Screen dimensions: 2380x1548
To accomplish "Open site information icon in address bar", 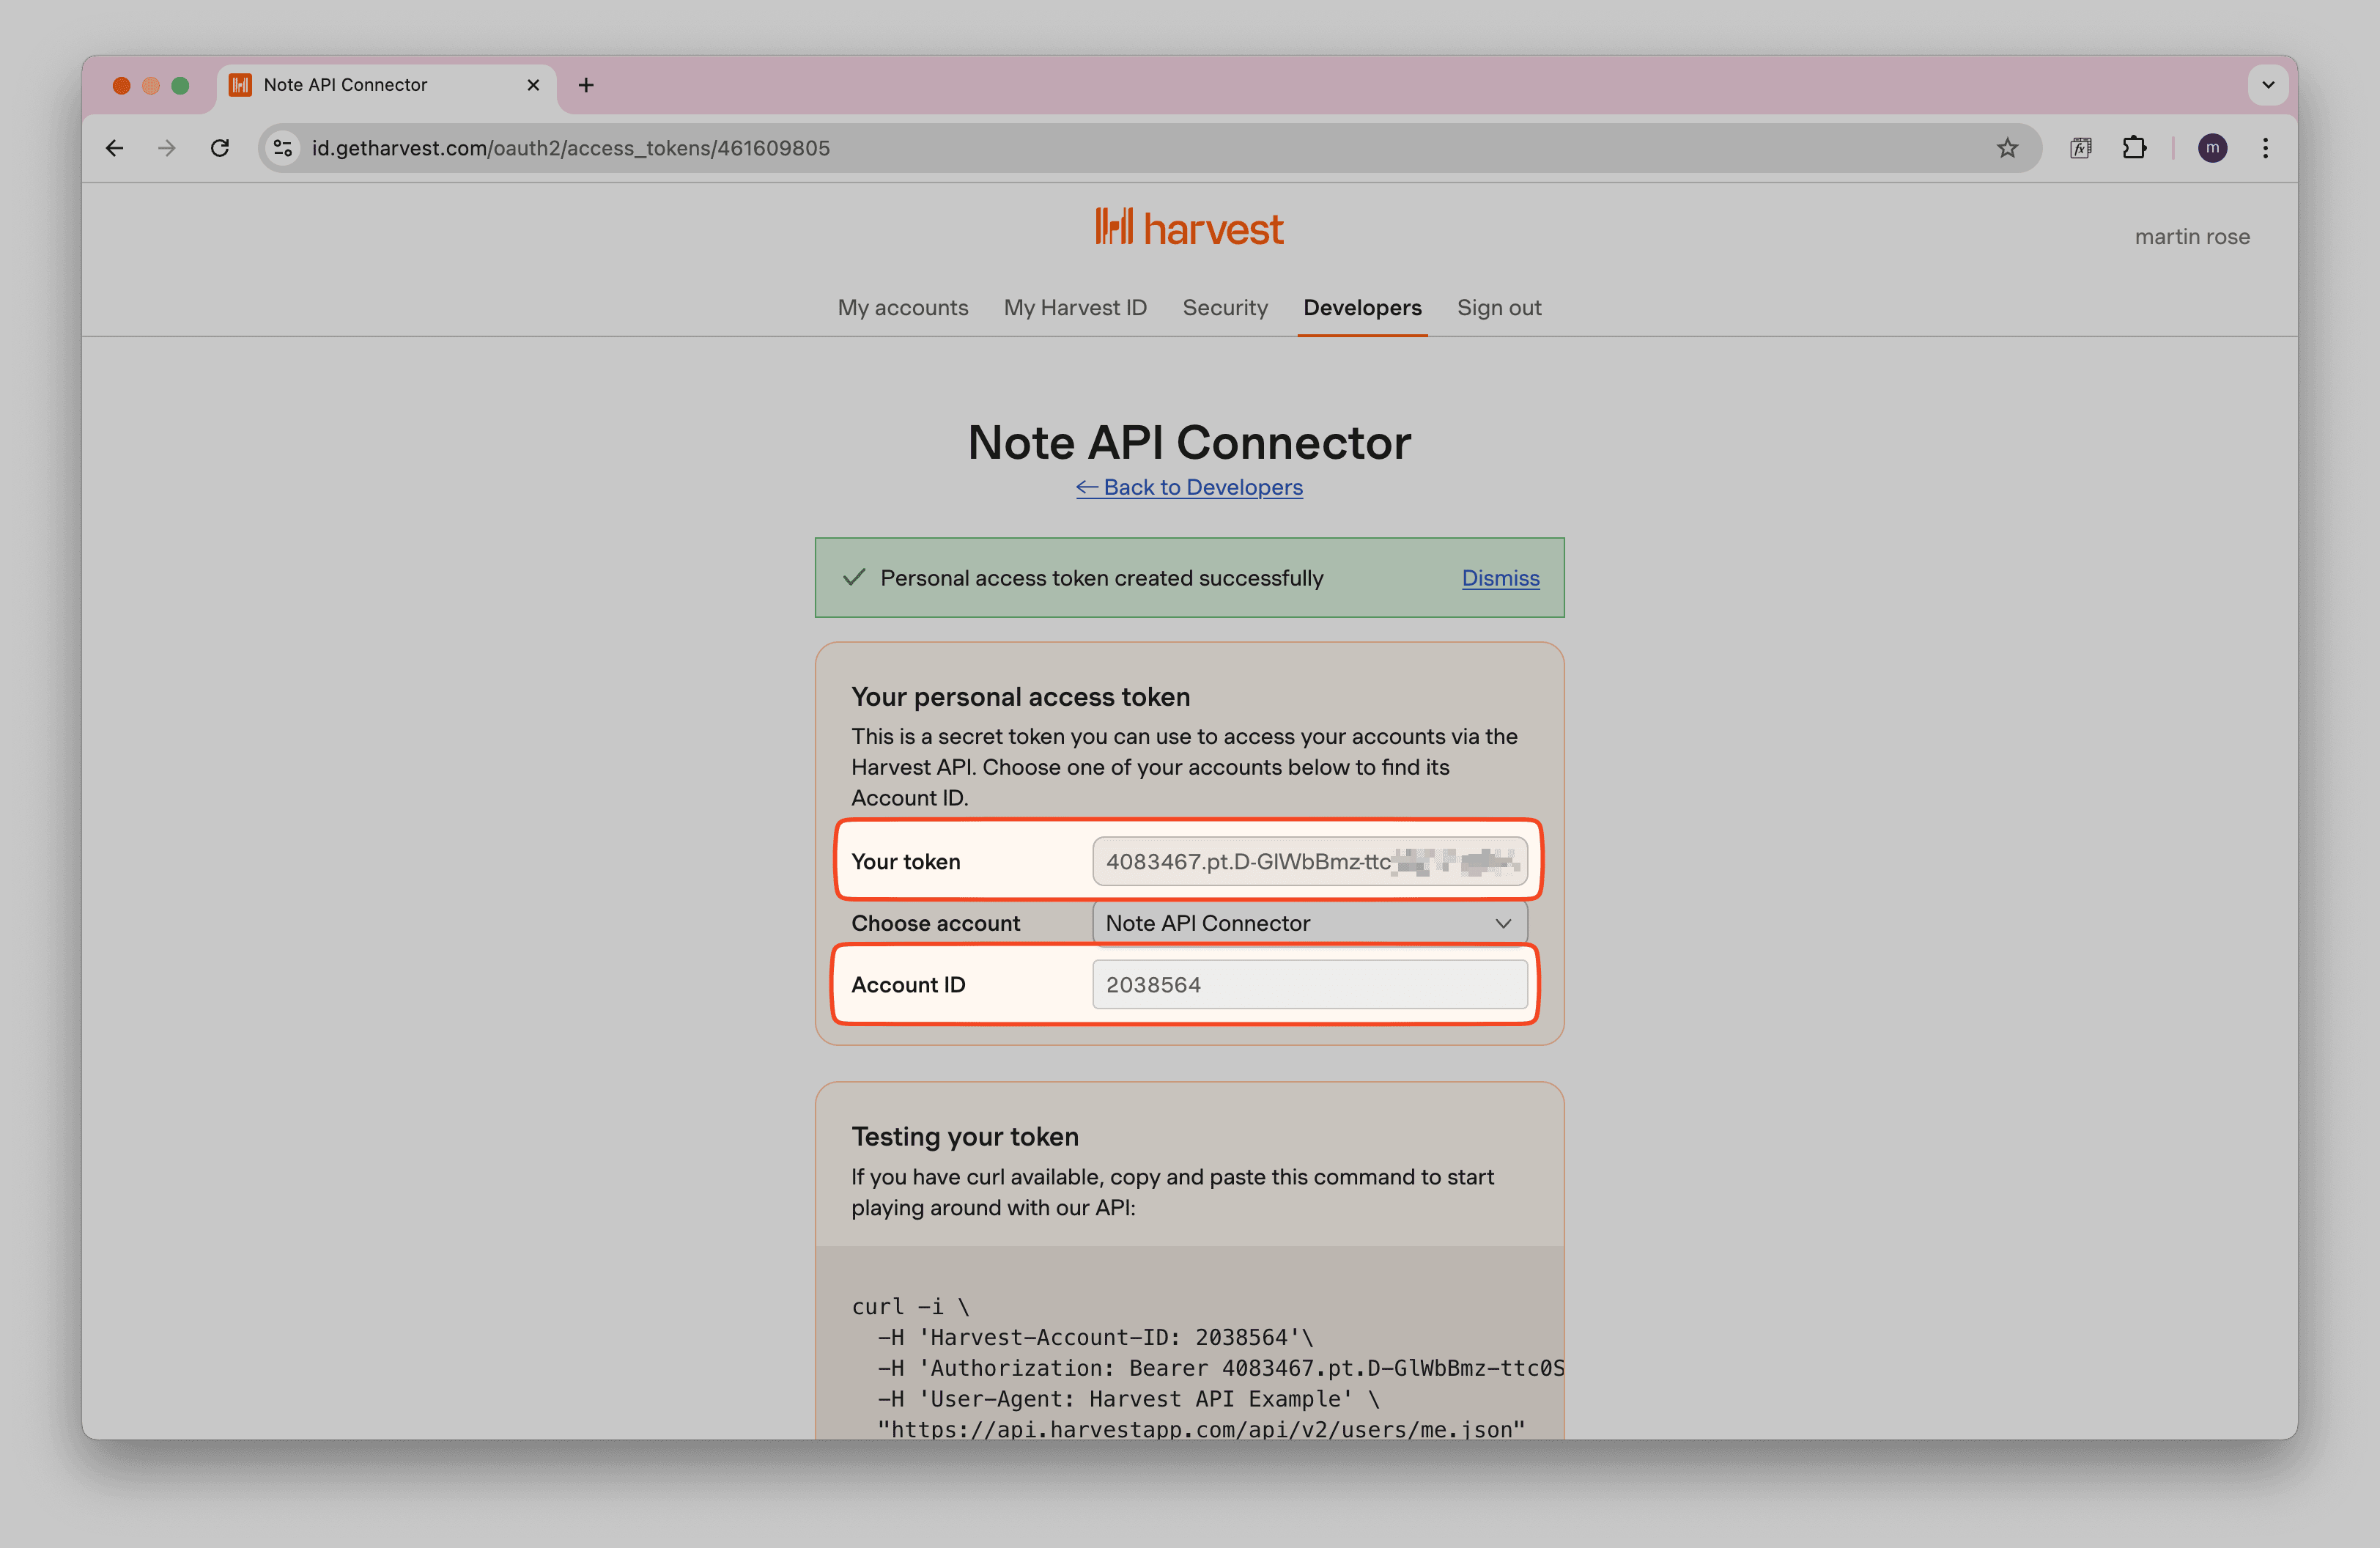I will click(x=283, y=148).
